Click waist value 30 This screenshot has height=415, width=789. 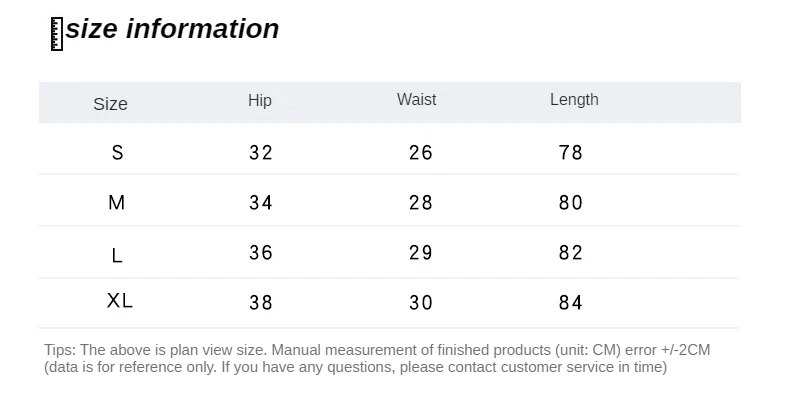421,302
